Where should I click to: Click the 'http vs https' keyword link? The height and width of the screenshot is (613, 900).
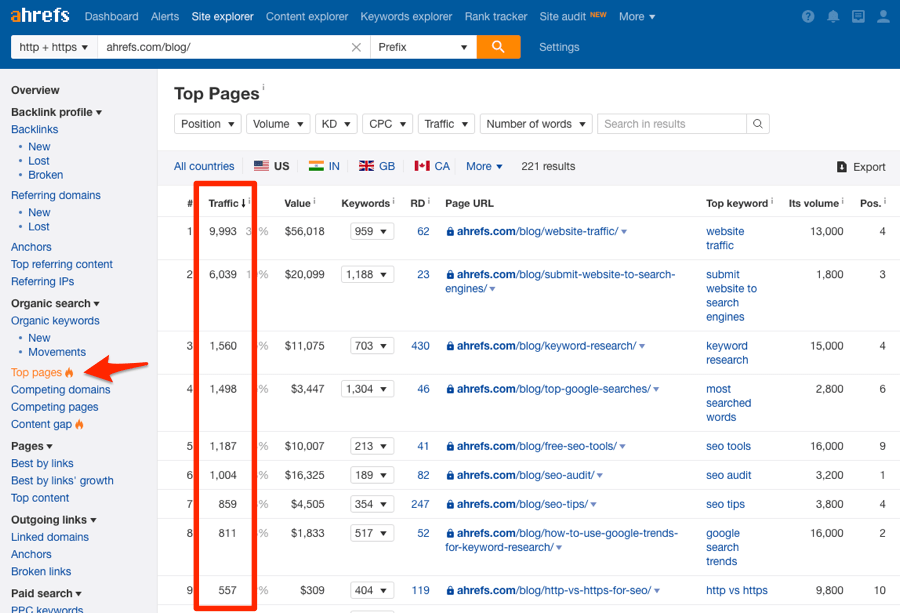pyautogui.click(x=736, y=590)
